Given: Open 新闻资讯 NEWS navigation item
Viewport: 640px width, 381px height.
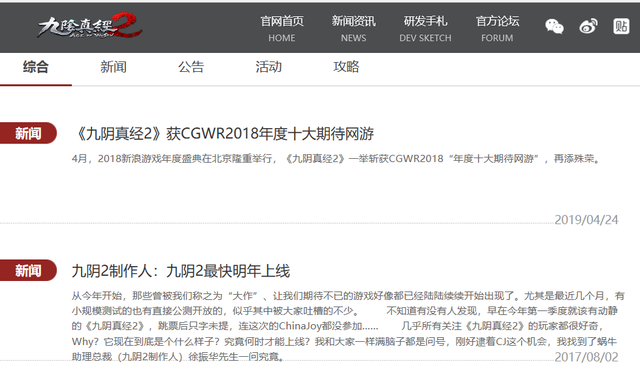Looking at the screenshot, I should (x=353, y=29).
